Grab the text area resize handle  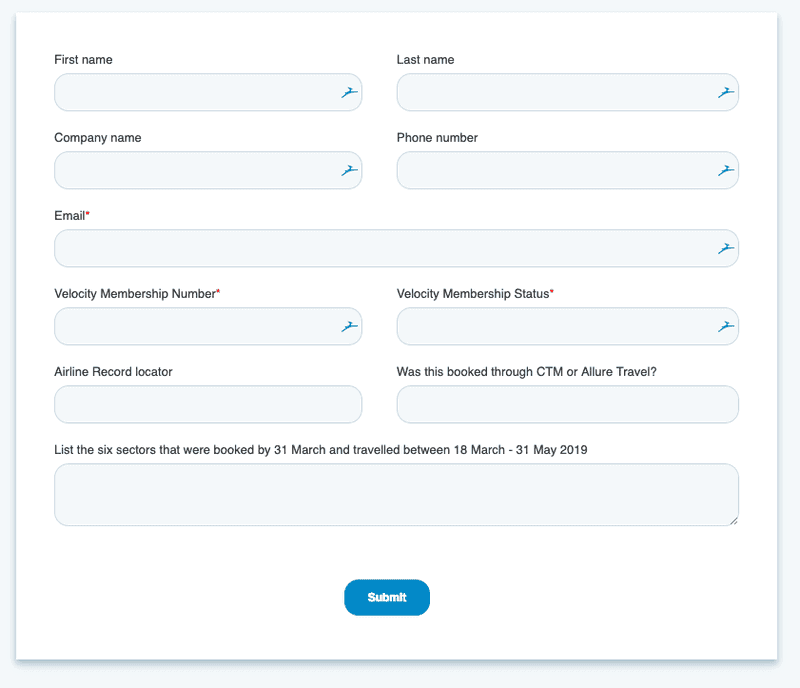[x=734, y=521]
